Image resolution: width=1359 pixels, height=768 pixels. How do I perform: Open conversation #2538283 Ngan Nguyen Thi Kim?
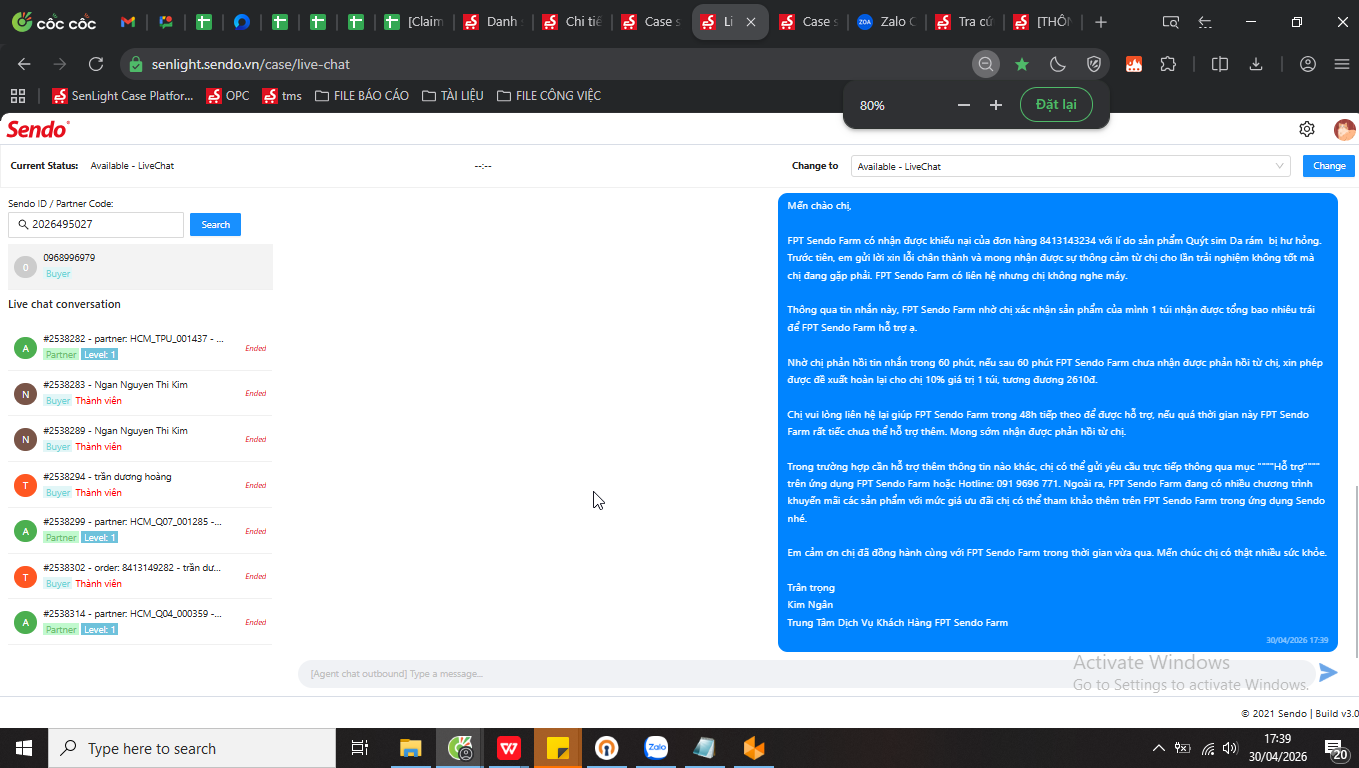tap(140, 393)
